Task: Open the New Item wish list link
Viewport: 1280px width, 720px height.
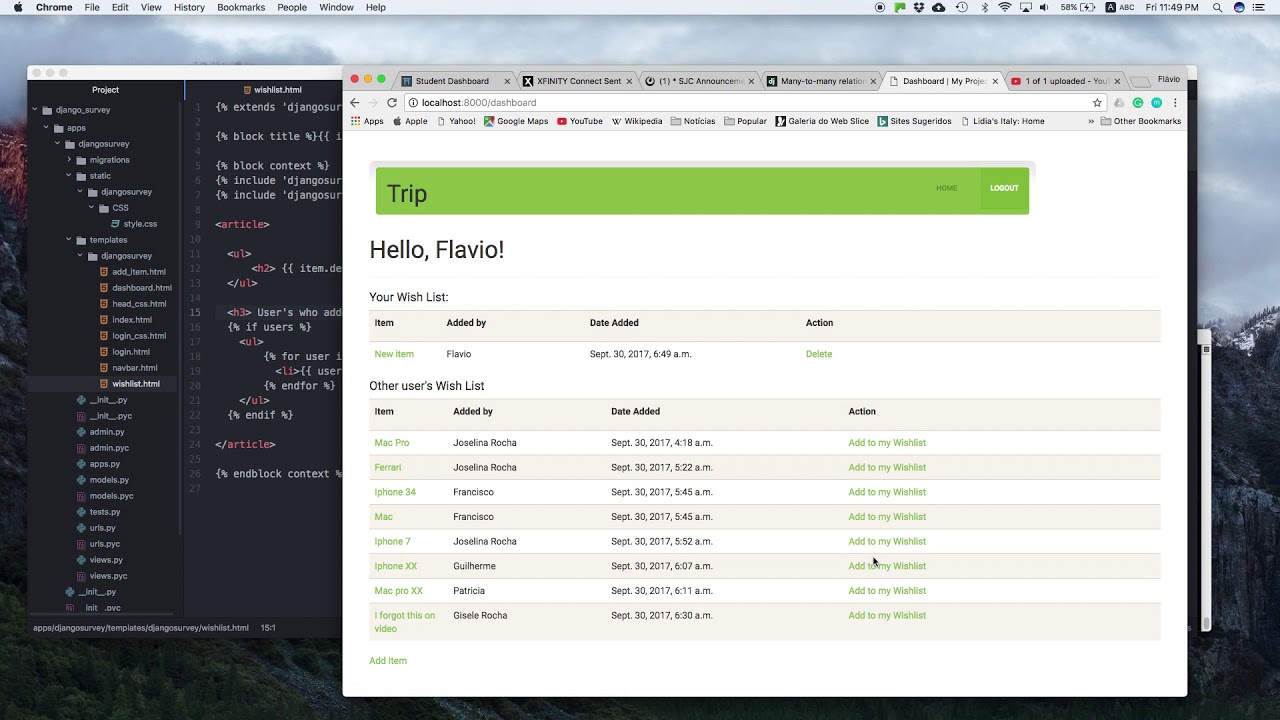Action: [394, 354]
